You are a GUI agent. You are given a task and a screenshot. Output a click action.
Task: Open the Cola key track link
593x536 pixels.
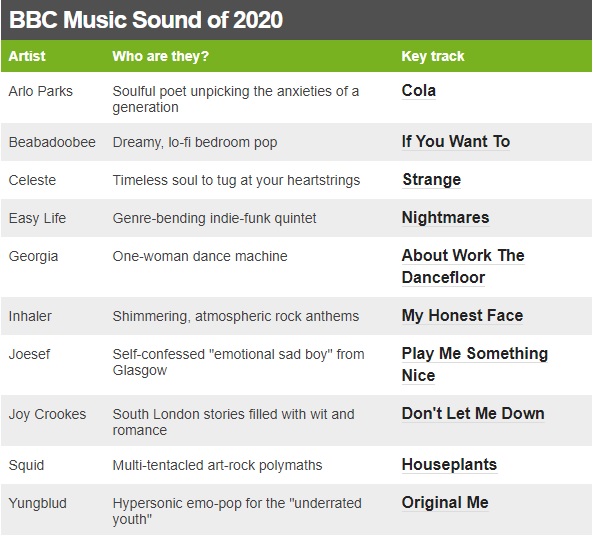click(x=418, y=91)
